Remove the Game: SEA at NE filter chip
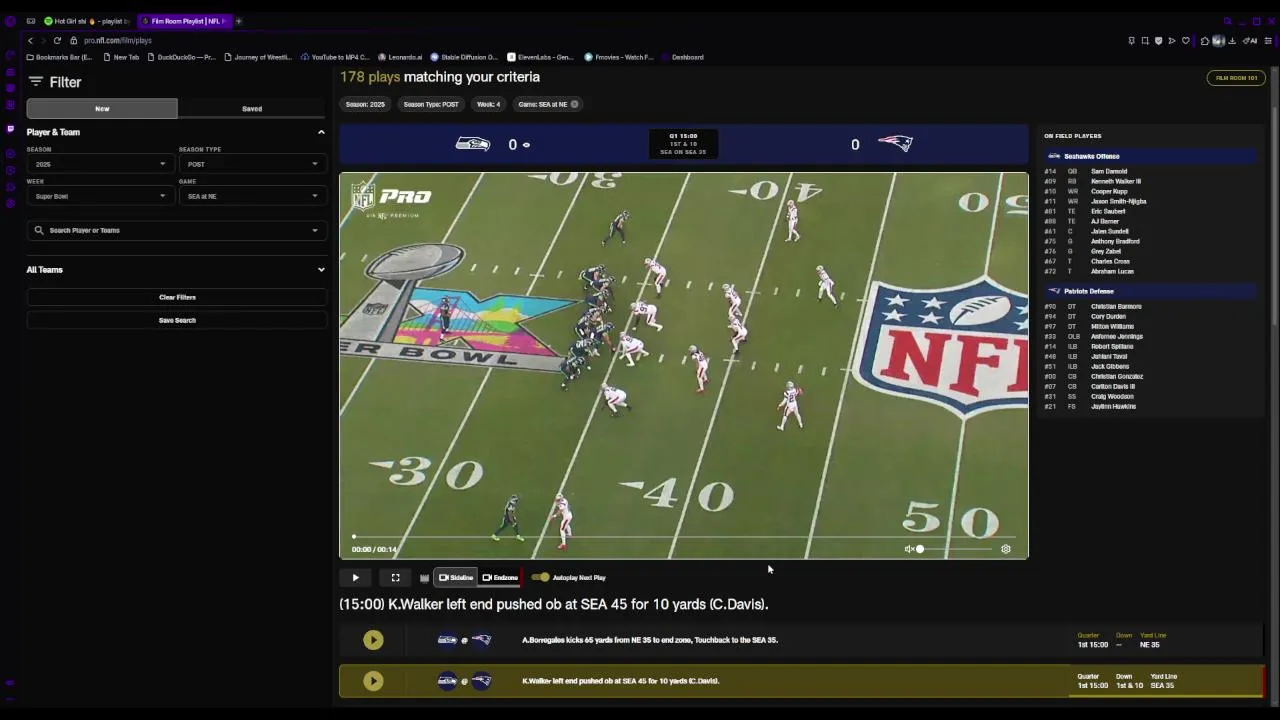 tap(574, 104)
